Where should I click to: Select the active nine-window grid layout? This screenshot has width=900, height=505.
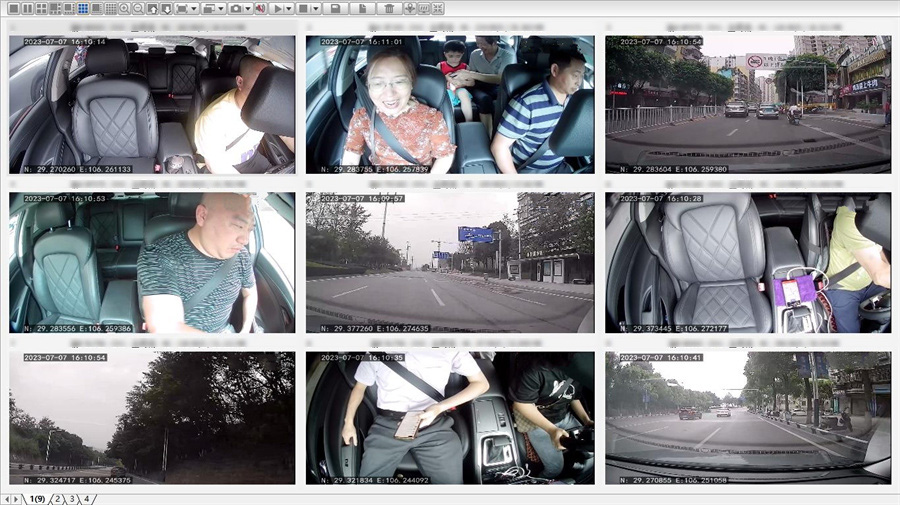(83, 8)
